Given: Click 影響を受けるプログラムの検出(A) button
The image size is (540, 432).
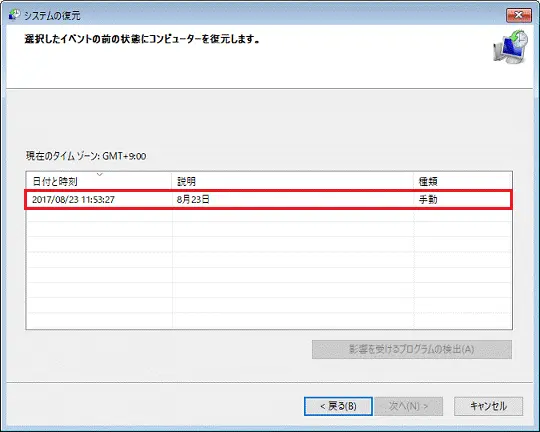Looking at the screenshot, I should pos(412,349).
